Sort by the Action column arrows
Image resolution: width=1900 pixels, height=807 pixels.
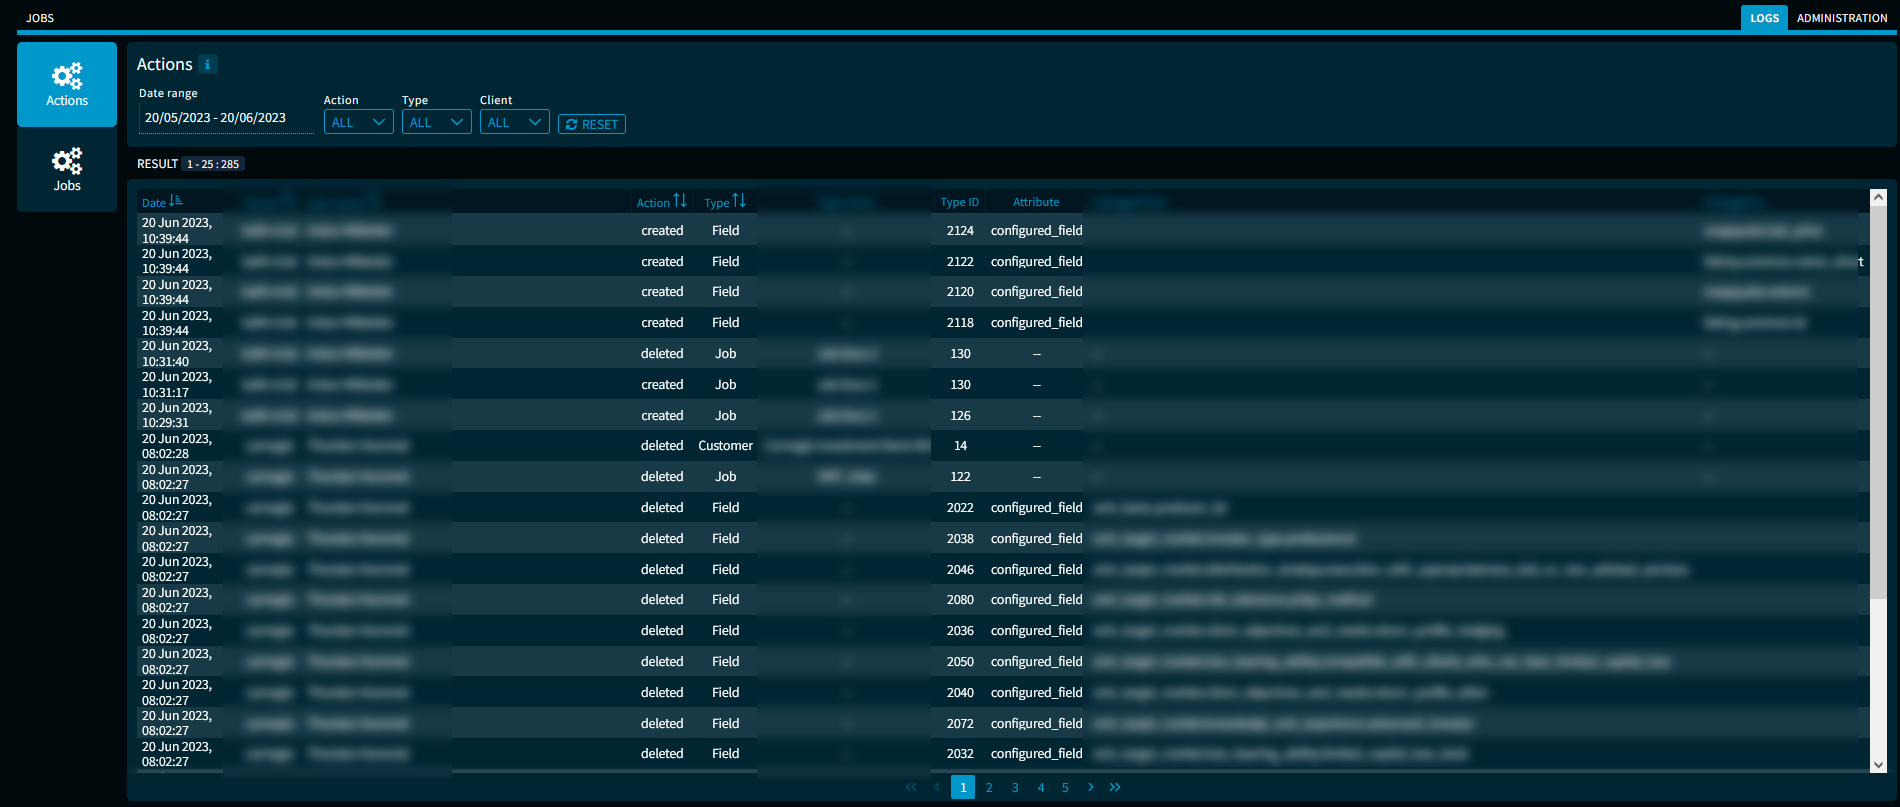click(x=680, y=201)
